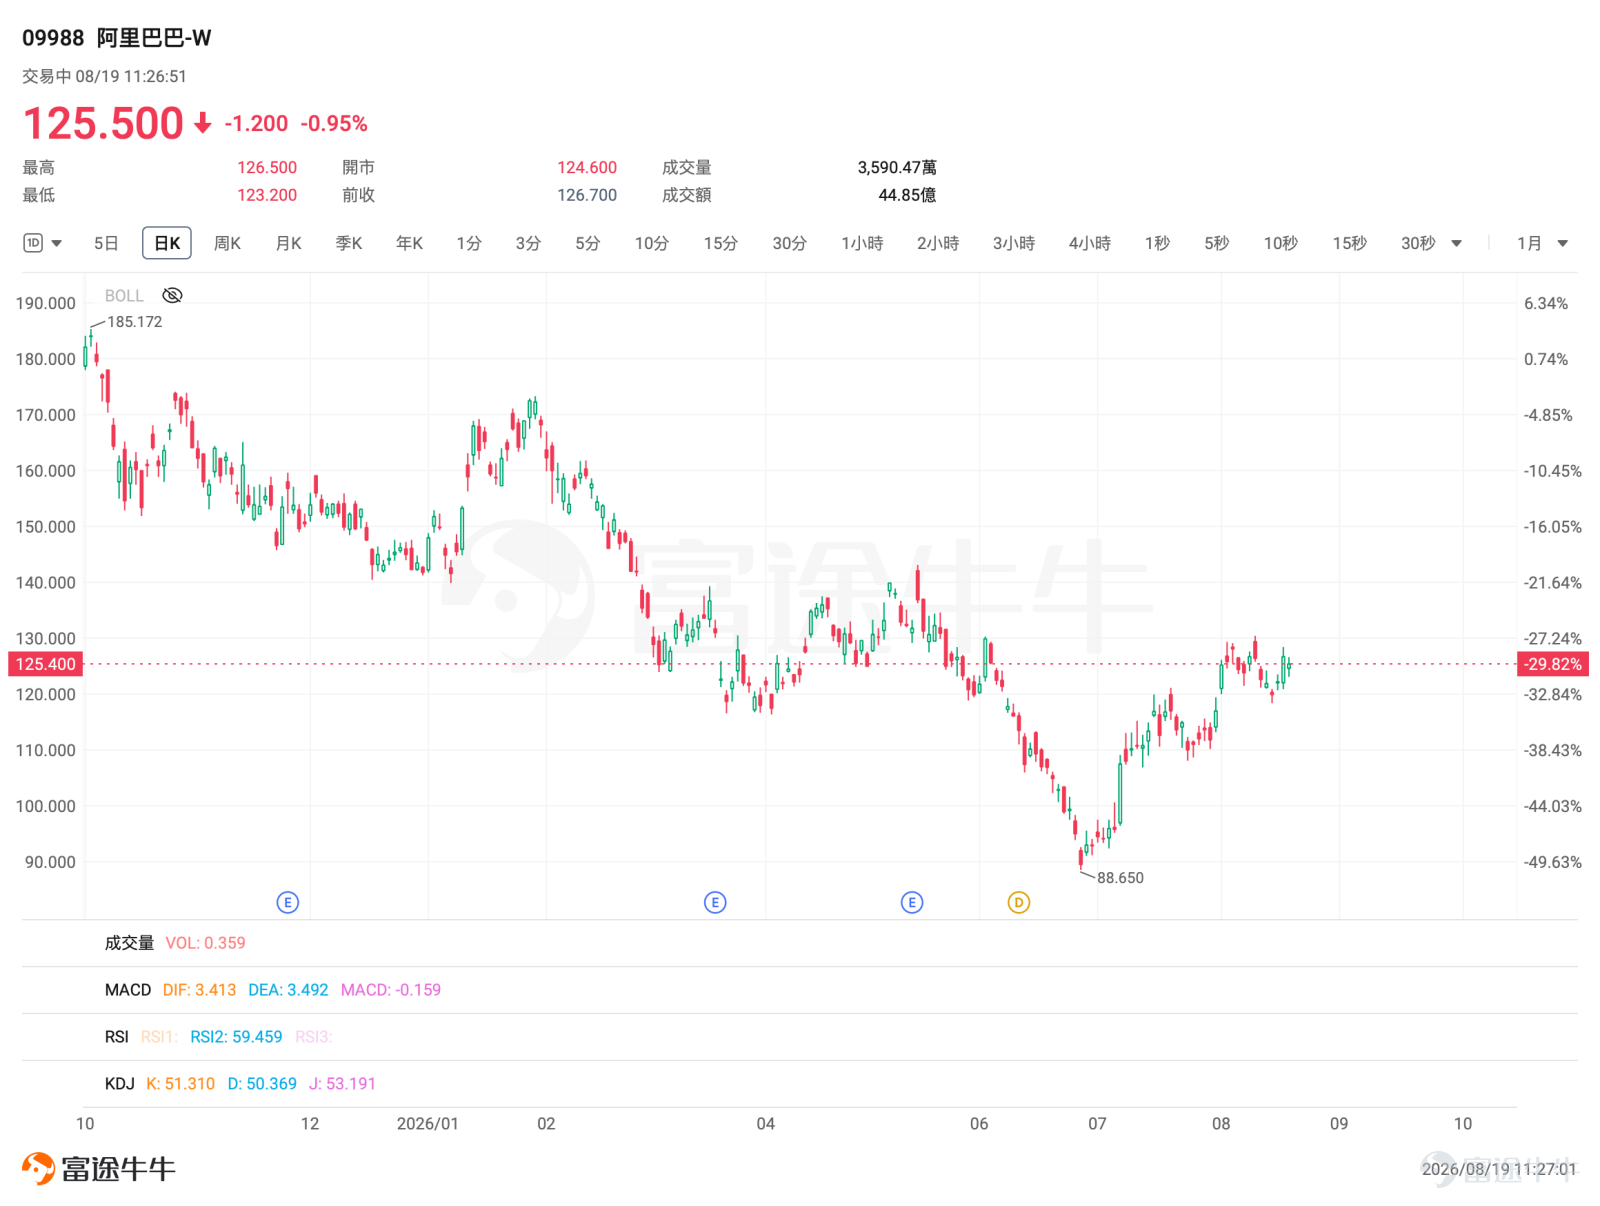Click the -29.82% percent tag on right axis
The width and height of the screenshot is (1600, 1206).
1553,664
